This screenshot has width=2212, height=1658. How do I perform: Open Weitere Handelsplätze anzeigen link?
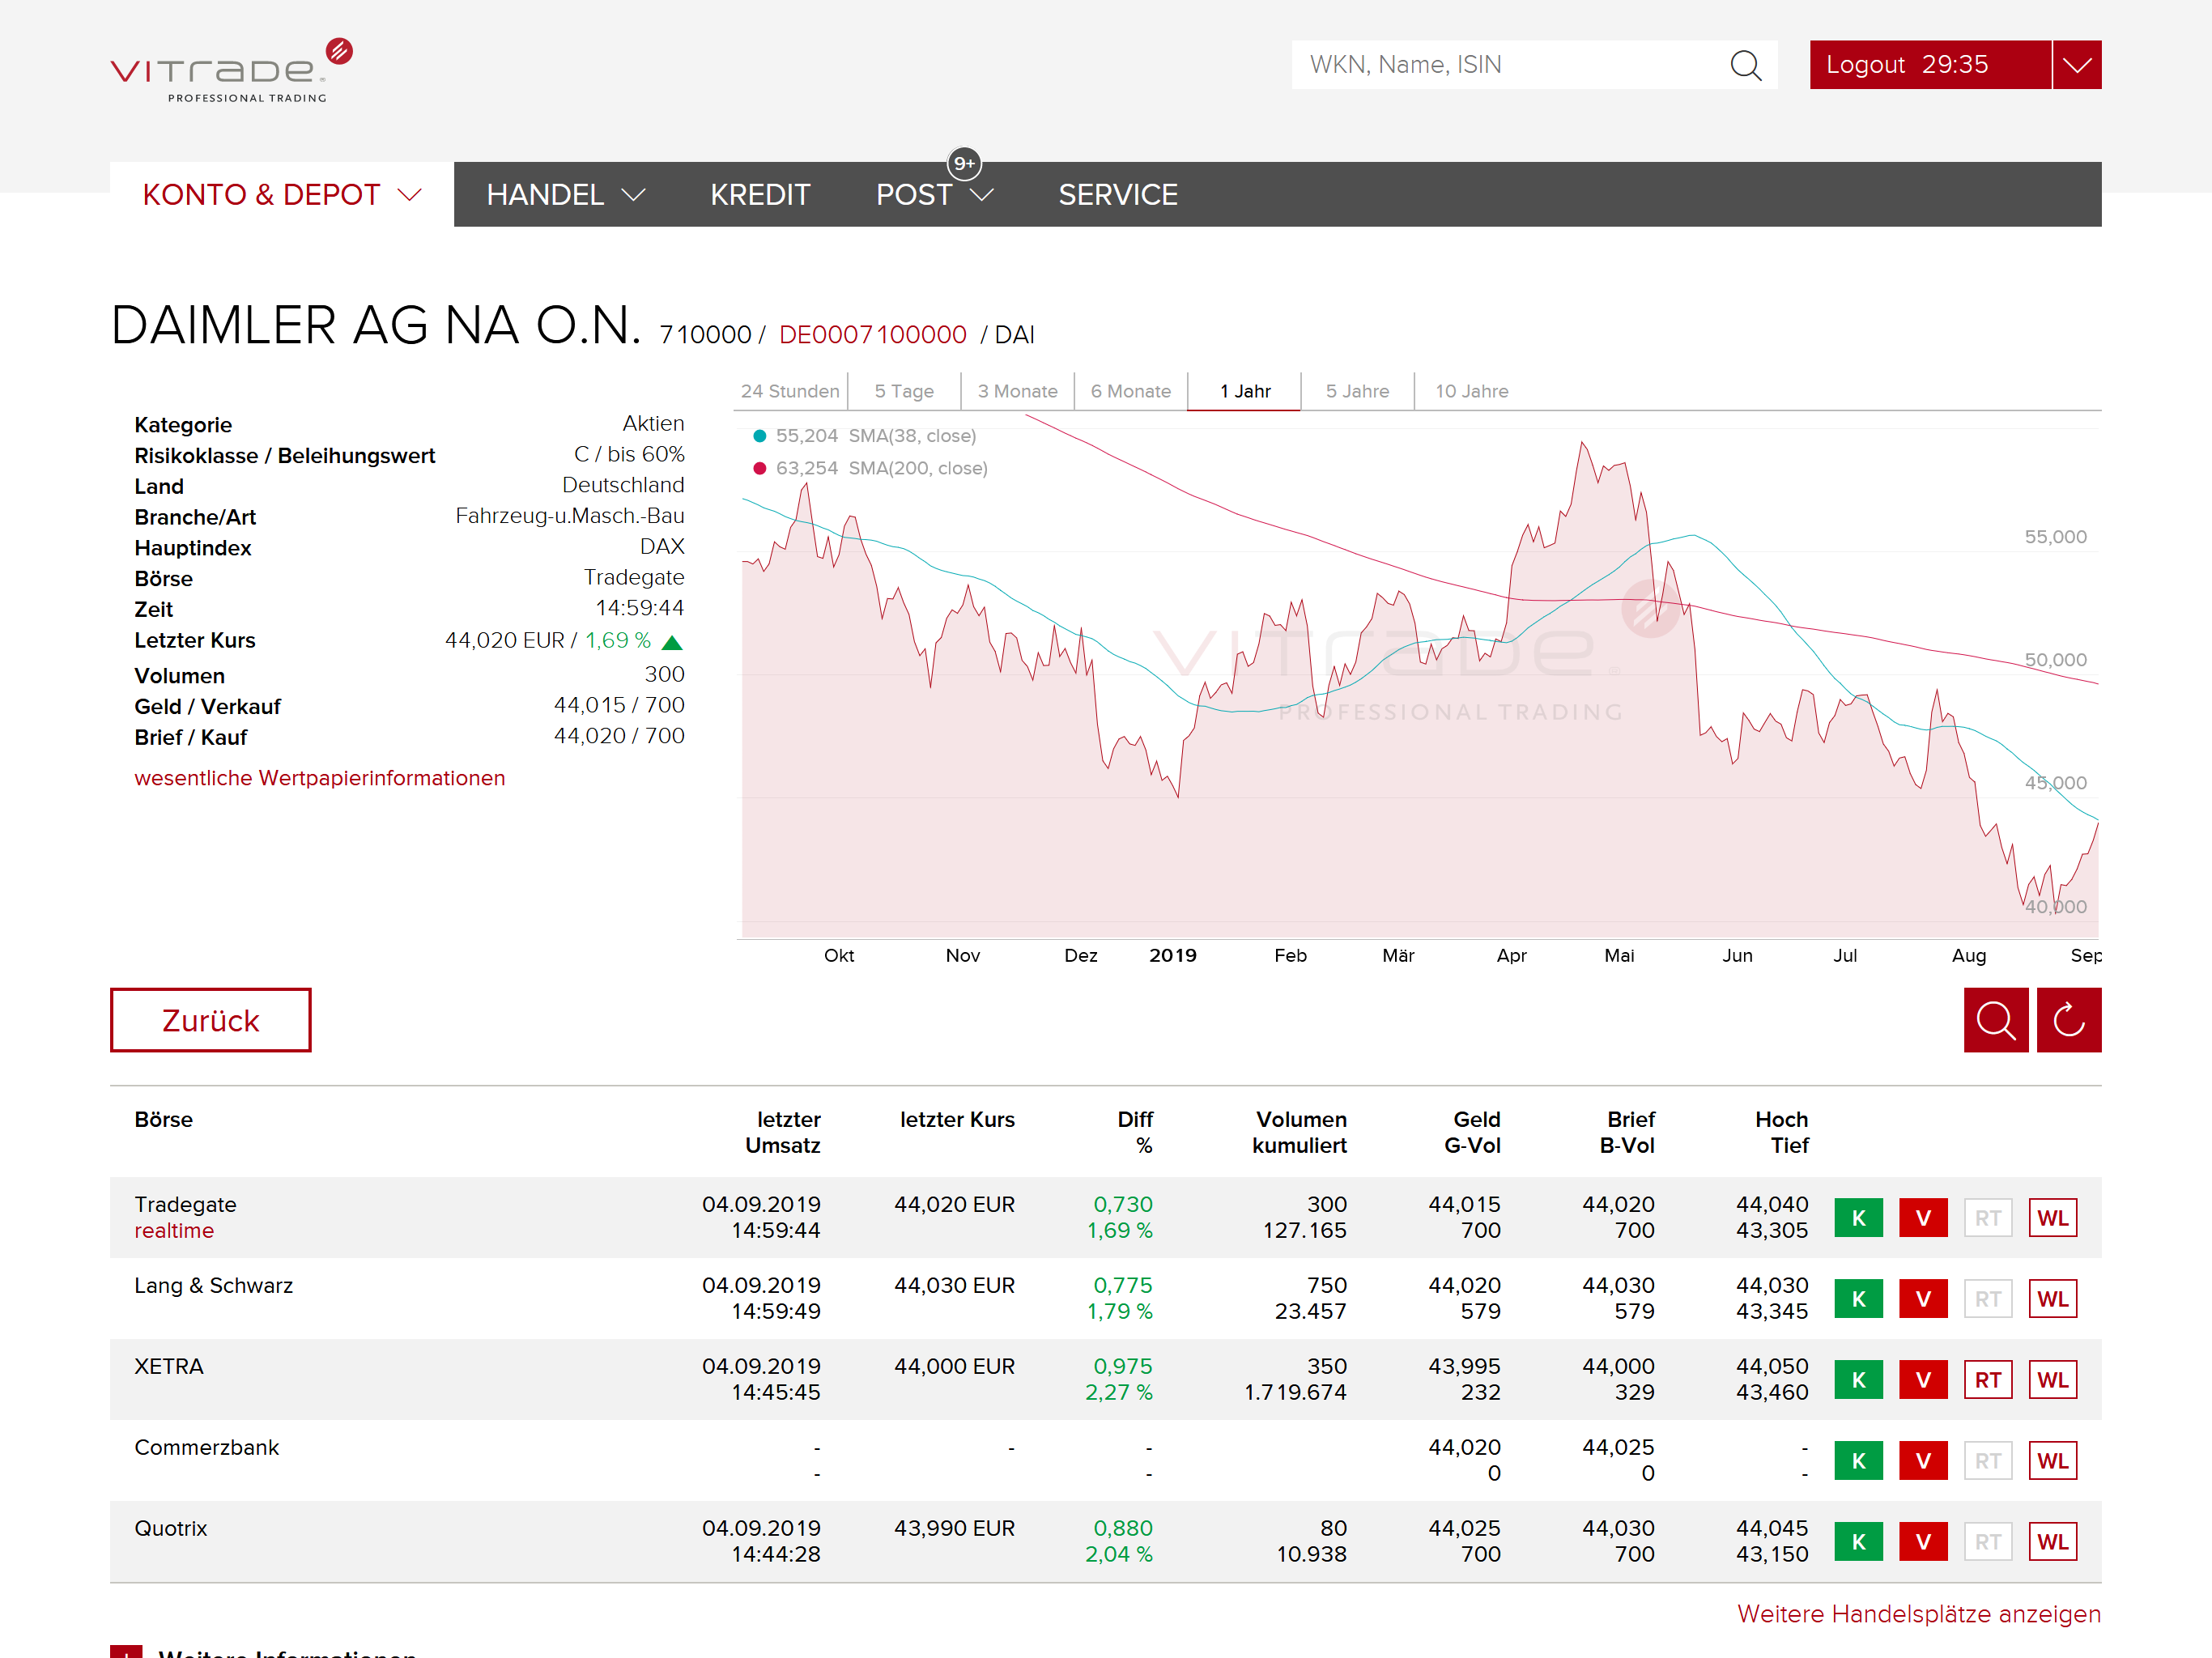[1918, 1613]
